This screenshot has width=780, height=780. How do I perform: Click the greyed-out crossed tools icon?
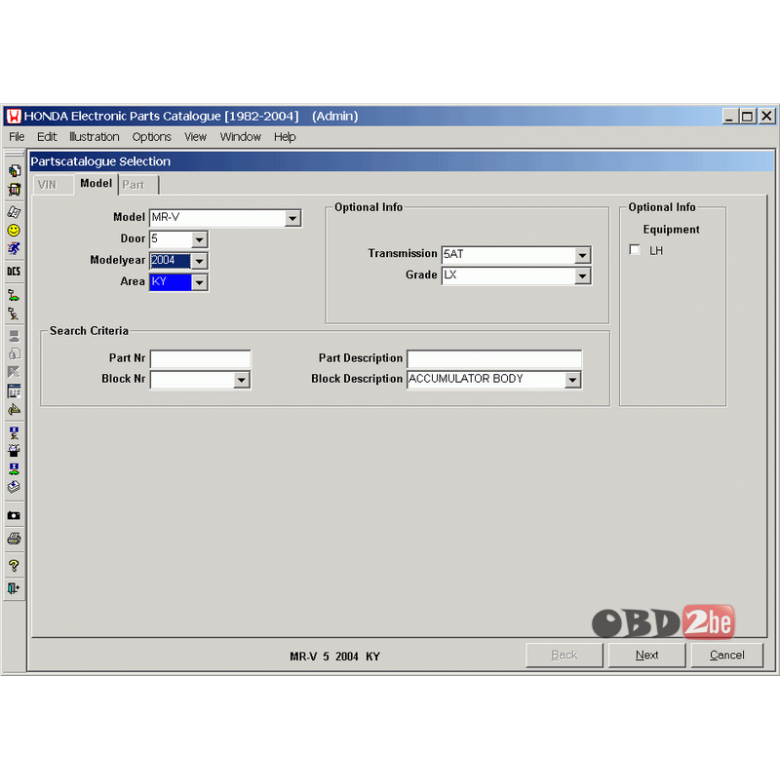point(14,372)
